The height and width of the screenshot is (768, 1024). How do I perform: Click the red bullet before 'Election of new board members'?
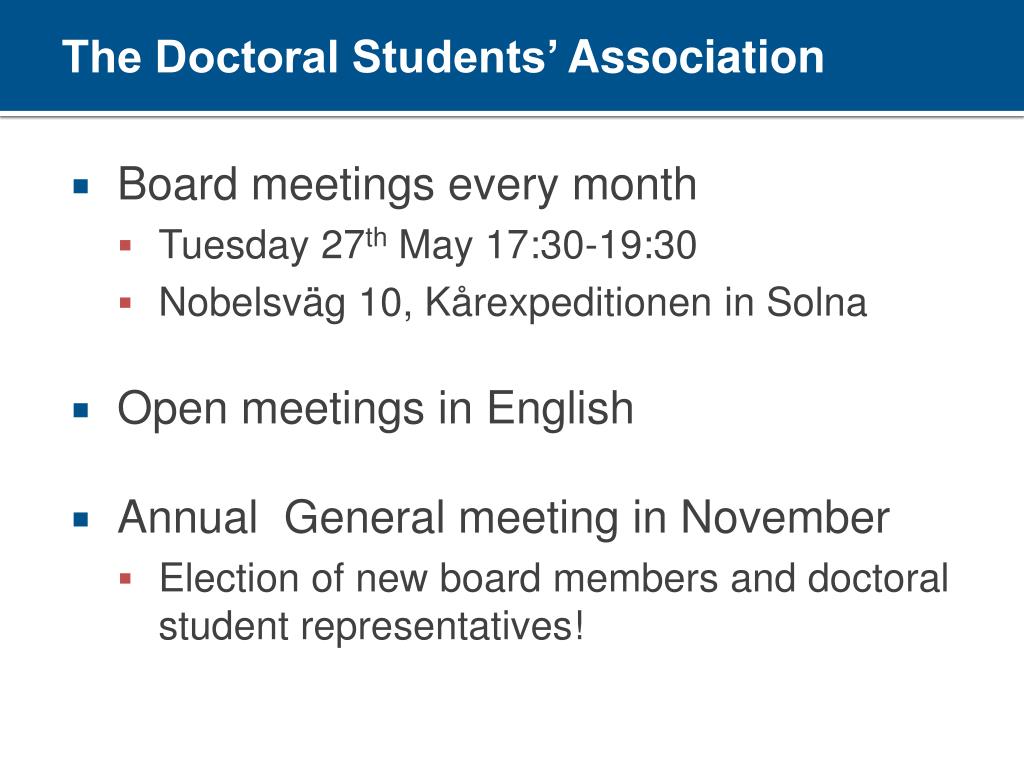[x=126, y=579]
